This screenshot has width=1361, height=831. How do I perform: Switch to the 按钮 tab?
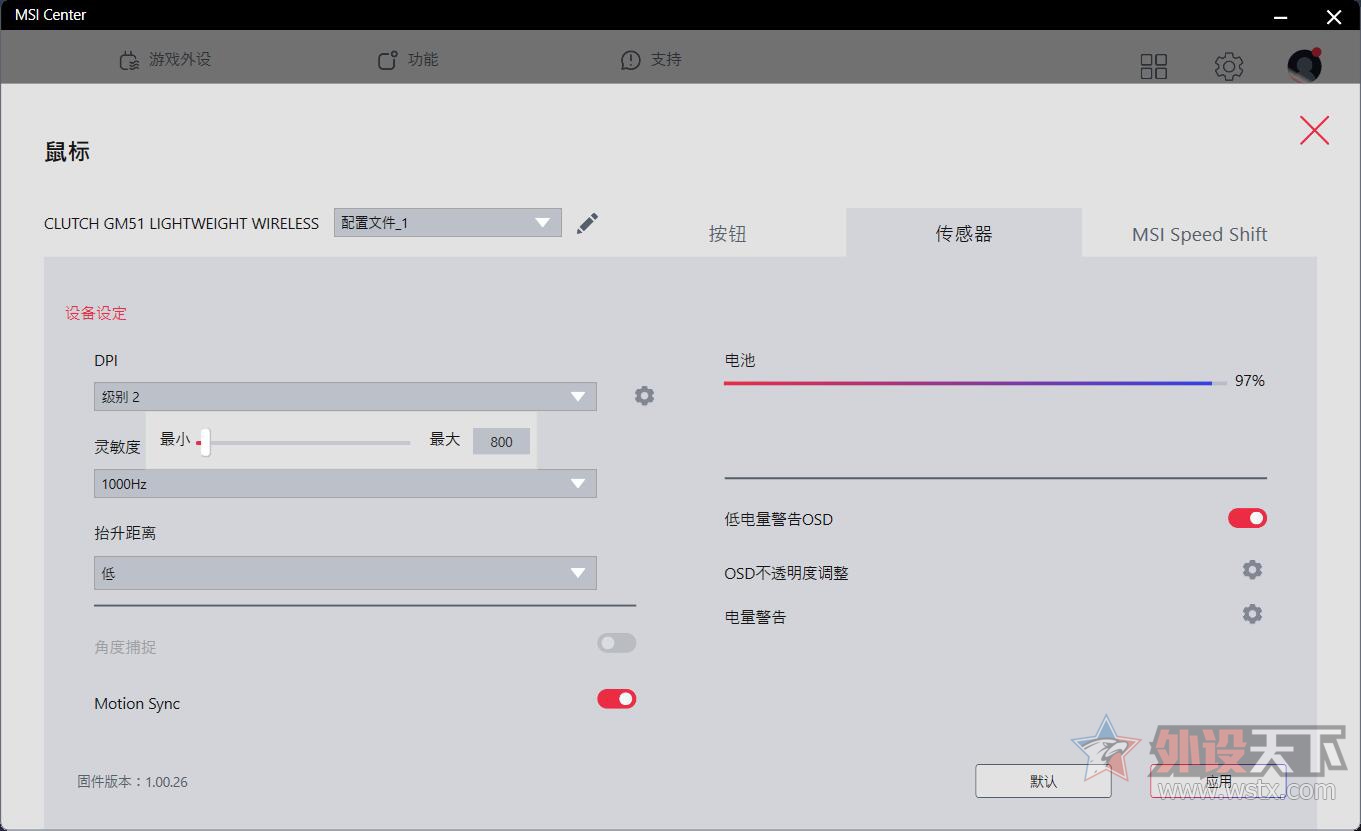[x=728, y=234]
